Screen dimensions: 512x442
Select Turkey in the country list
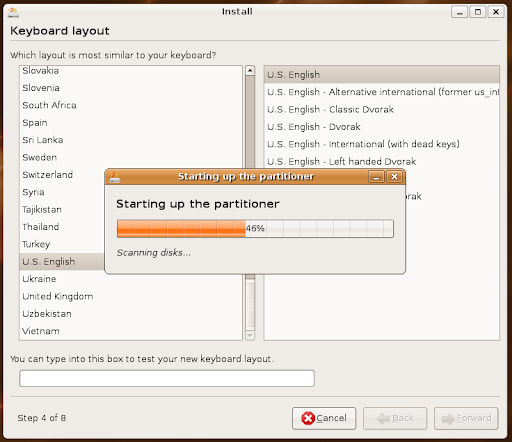point(62,244)
